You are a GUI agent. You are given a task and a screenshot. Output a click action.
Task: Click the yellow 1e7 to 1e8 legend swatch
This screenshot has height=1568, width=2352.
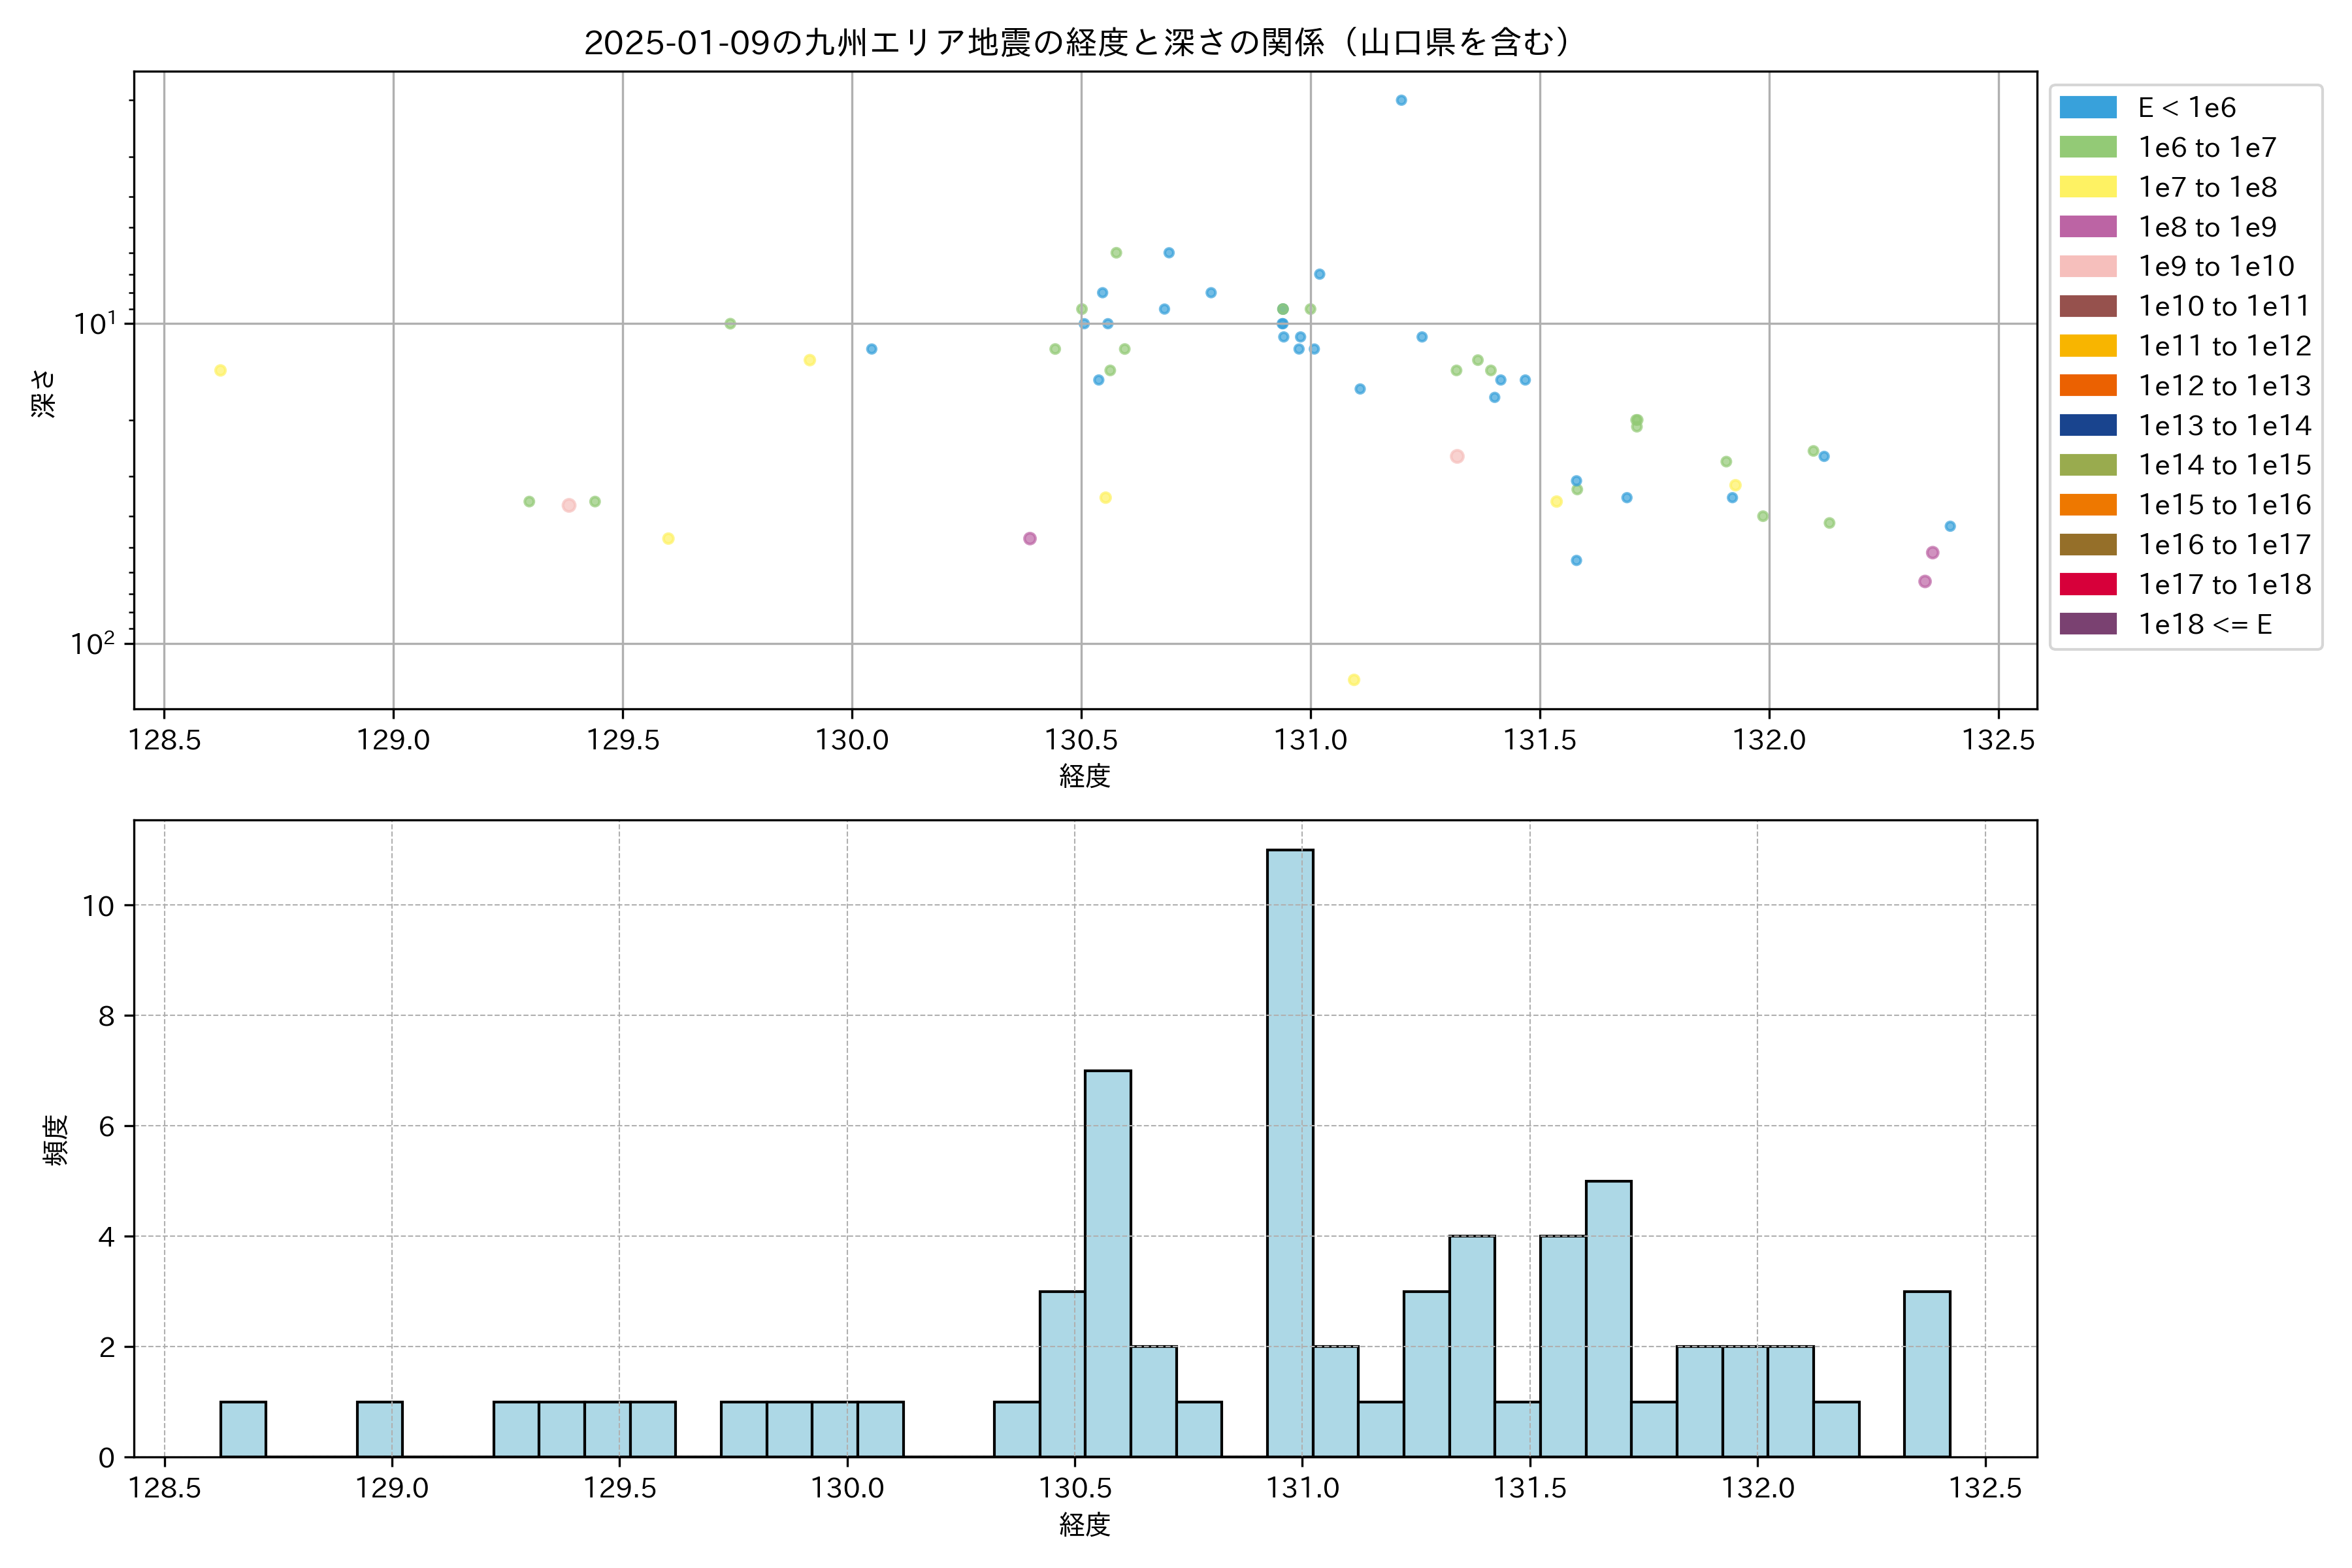2088,187
